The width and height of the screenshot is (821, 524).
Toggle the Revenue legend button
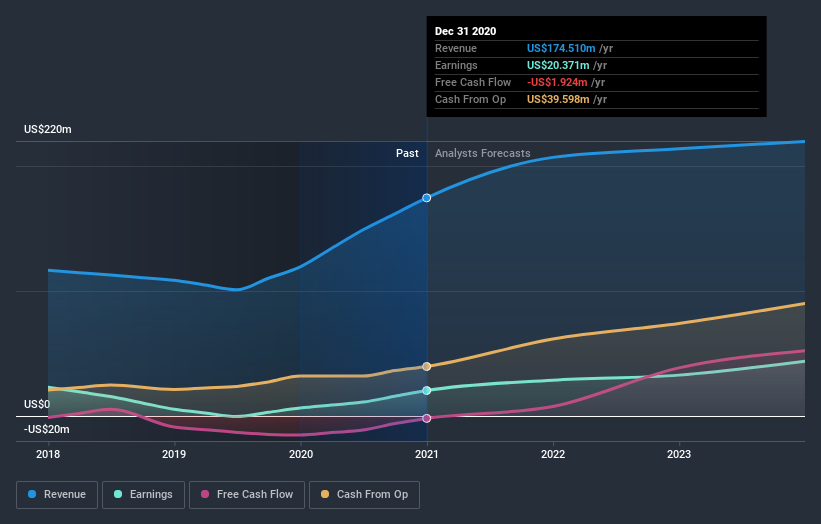coord(57,495)
